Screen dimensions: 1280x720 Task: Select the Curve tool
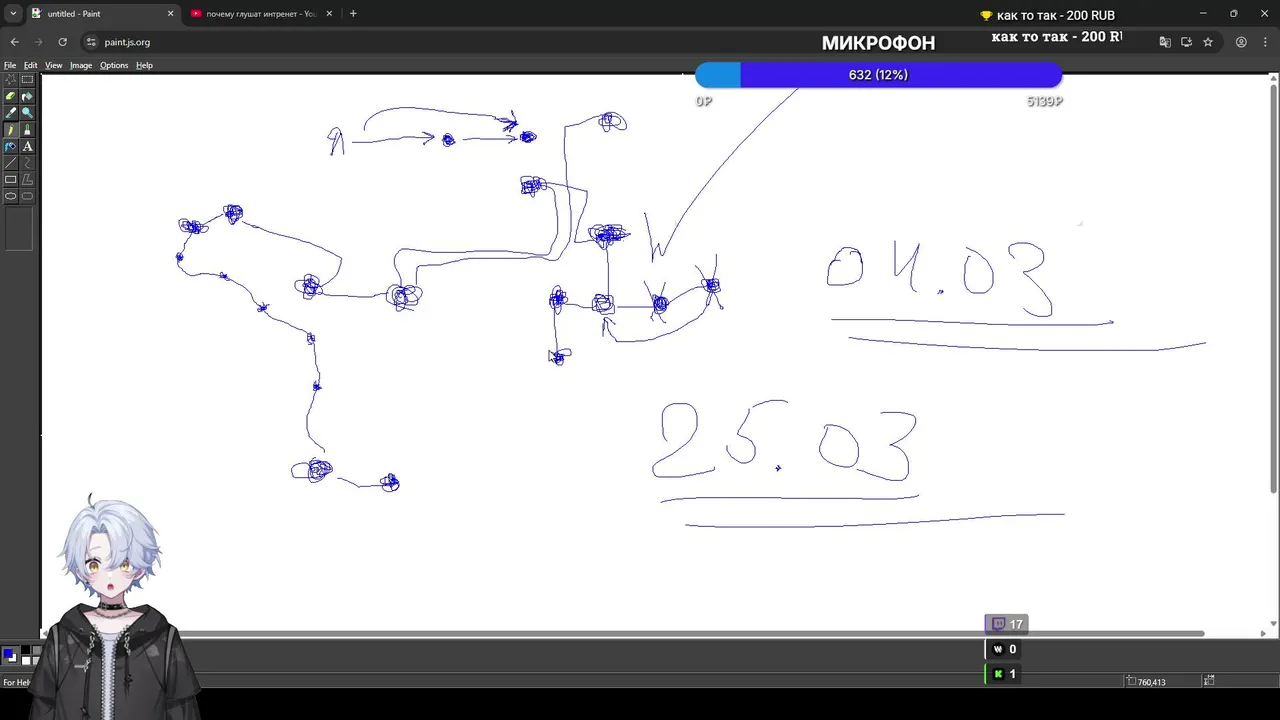point(27,163)
